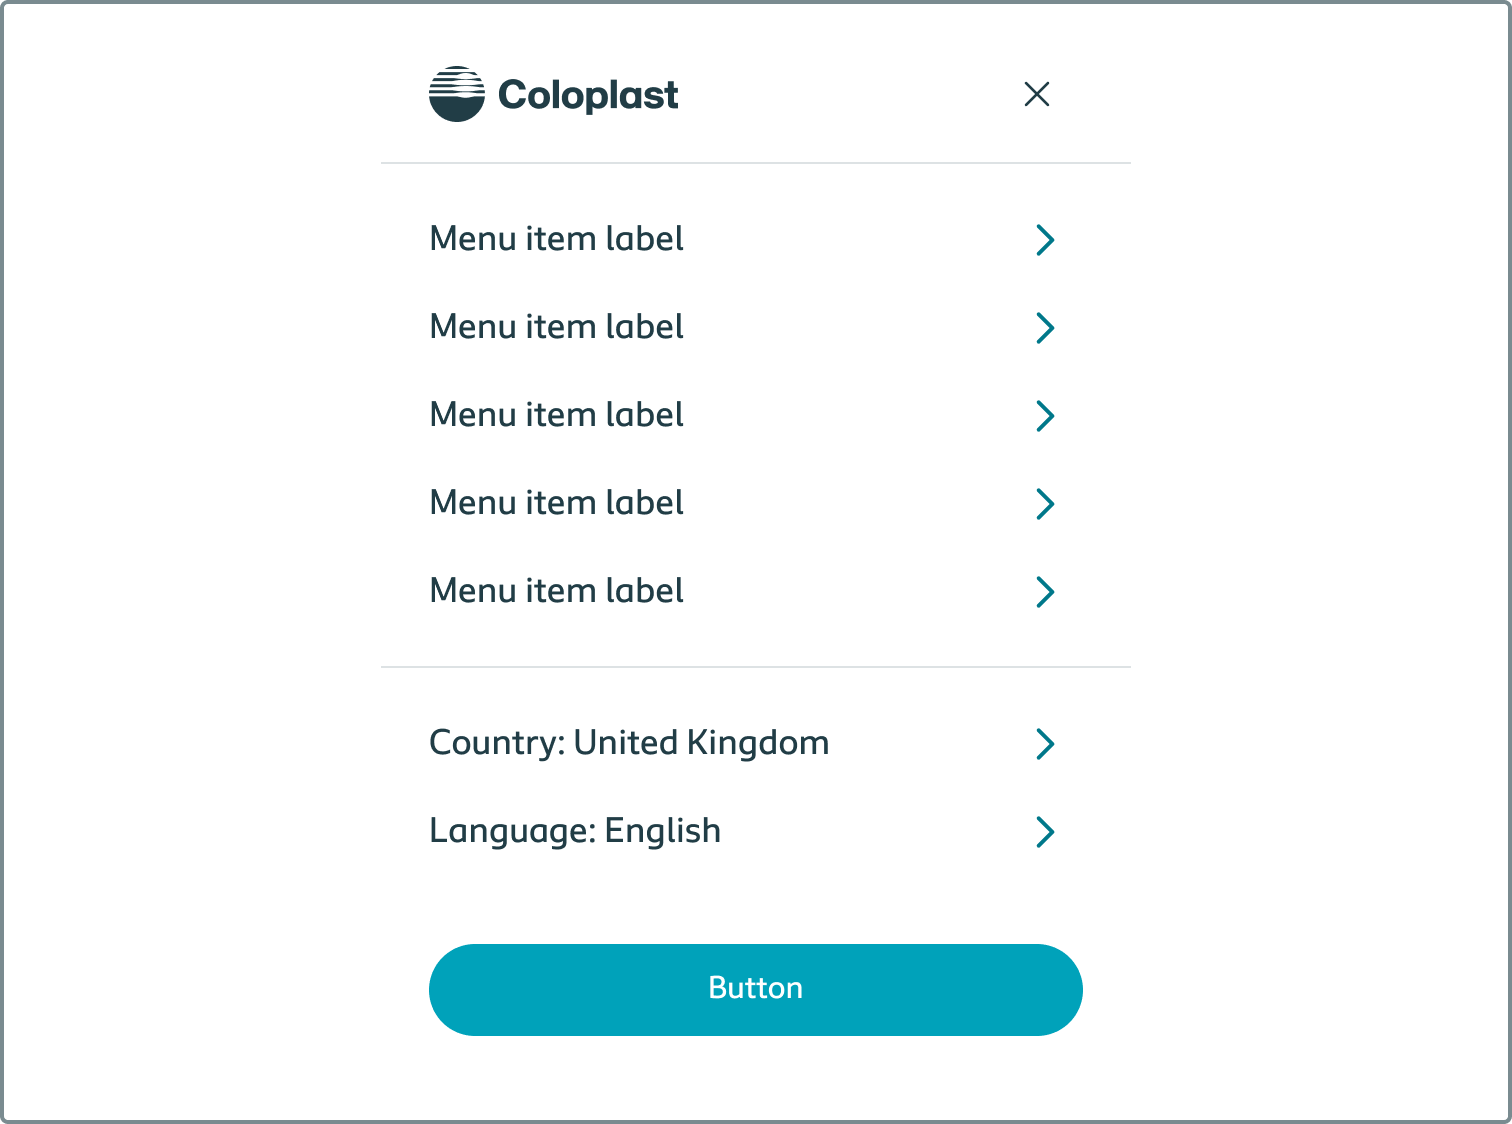Click the chevron beside the second menu item
The height and width of the screenshot is (1124, 1512).
(x=1045, y=328)
